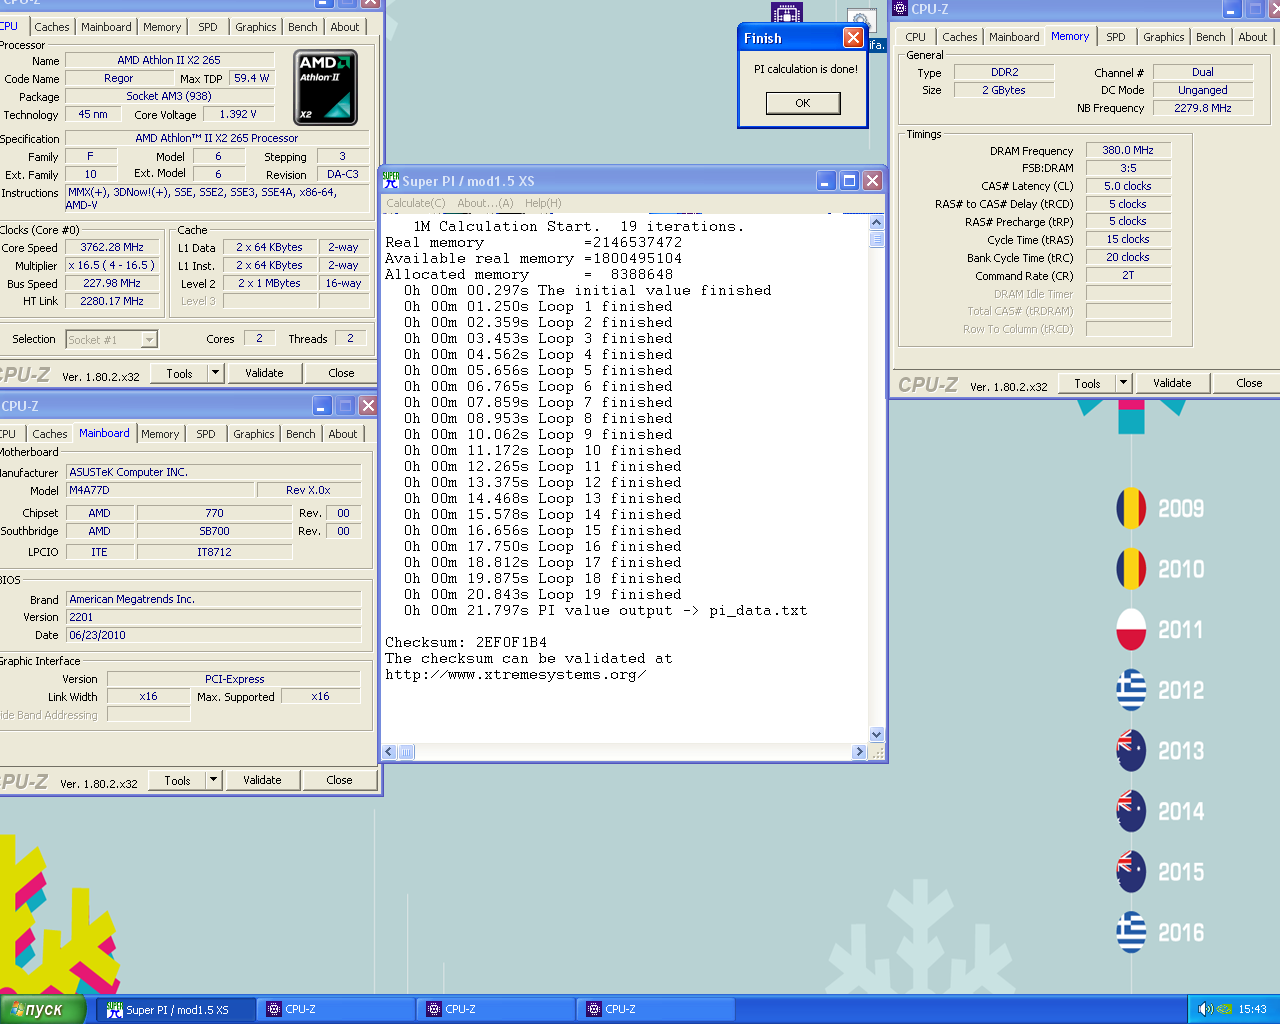Activate first CPU-Z taskbar button
The width and height of the screenshot is (1280, 1024).
pos(335,1009)
